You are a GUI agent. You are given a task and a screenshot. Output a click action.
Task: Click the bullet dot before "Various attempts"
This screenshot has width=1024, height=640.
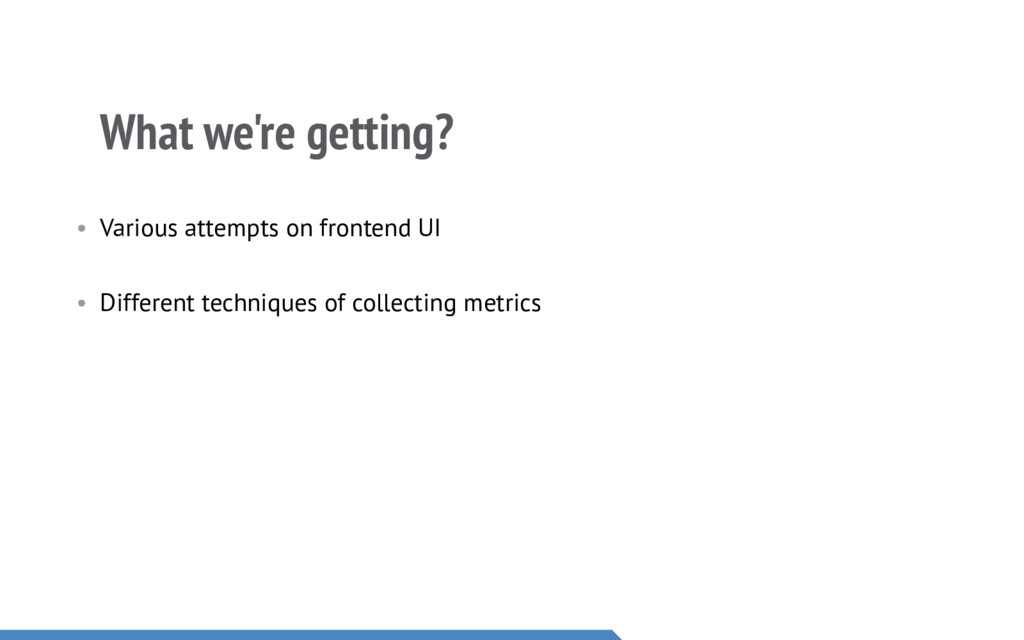pyautogui.click(x=82, y=229)
